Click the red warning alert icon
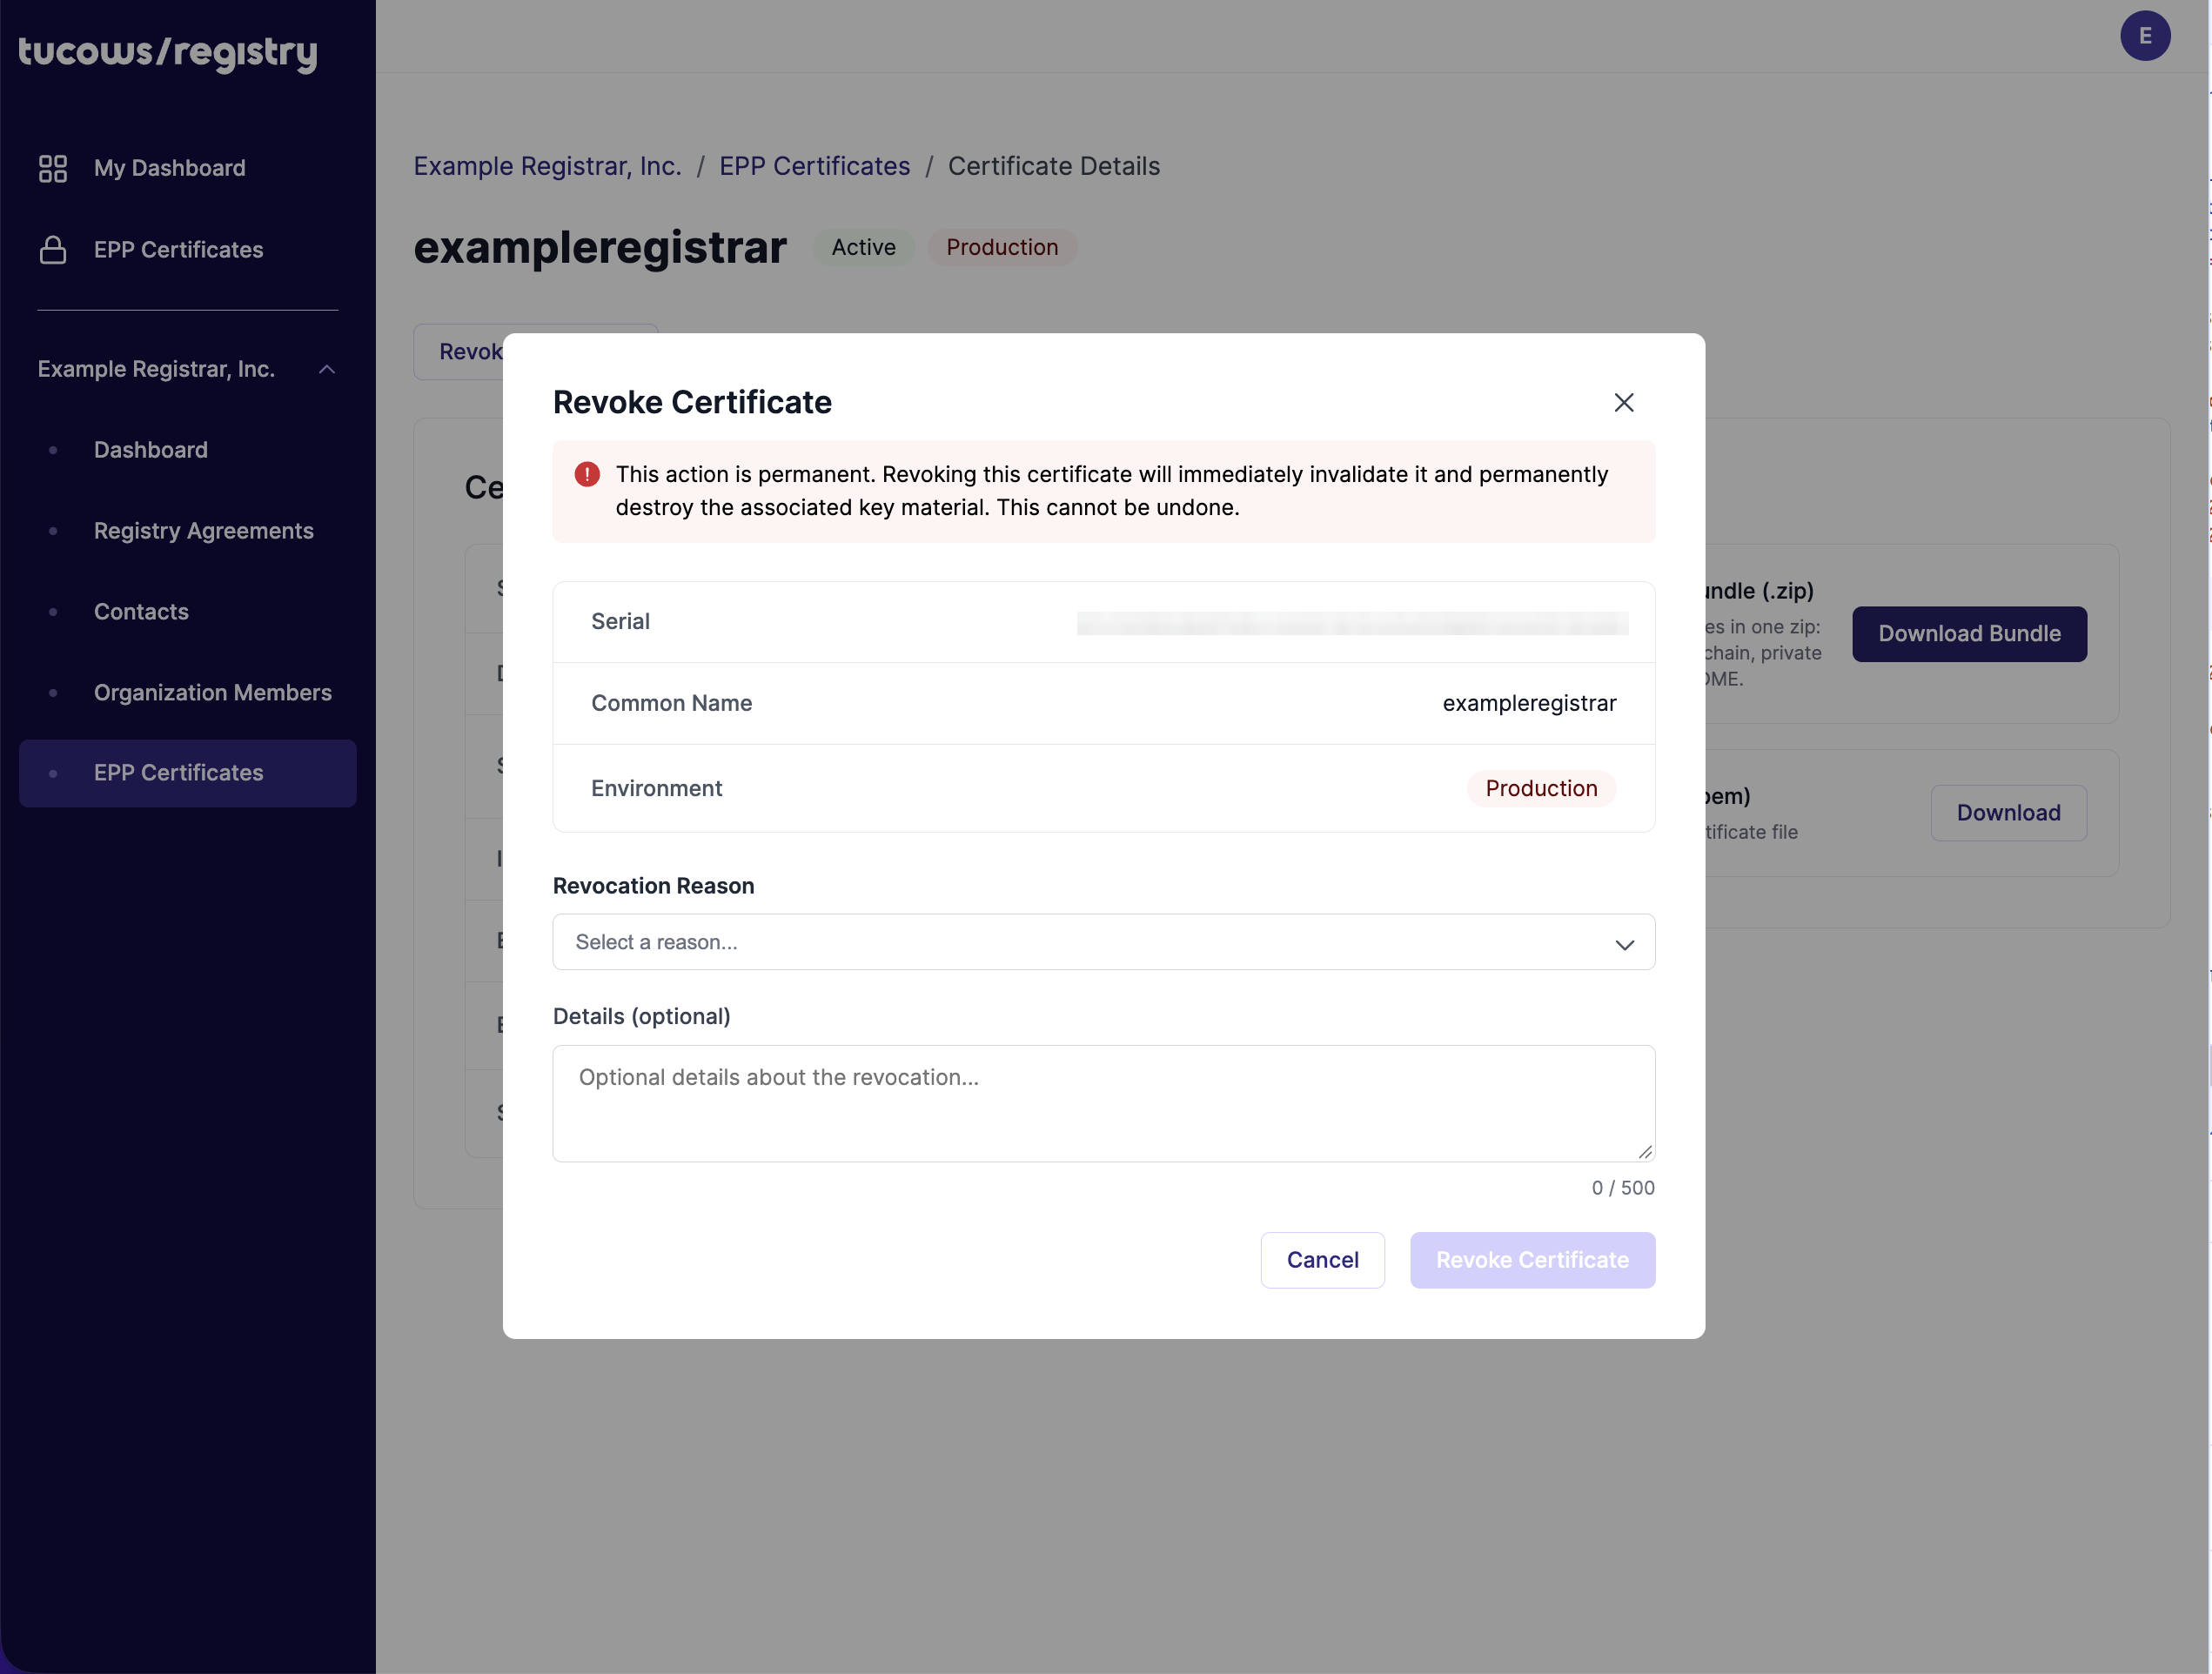This screenshot has height=1674, width=2212. pyautogui.click(x=587, y=474)
